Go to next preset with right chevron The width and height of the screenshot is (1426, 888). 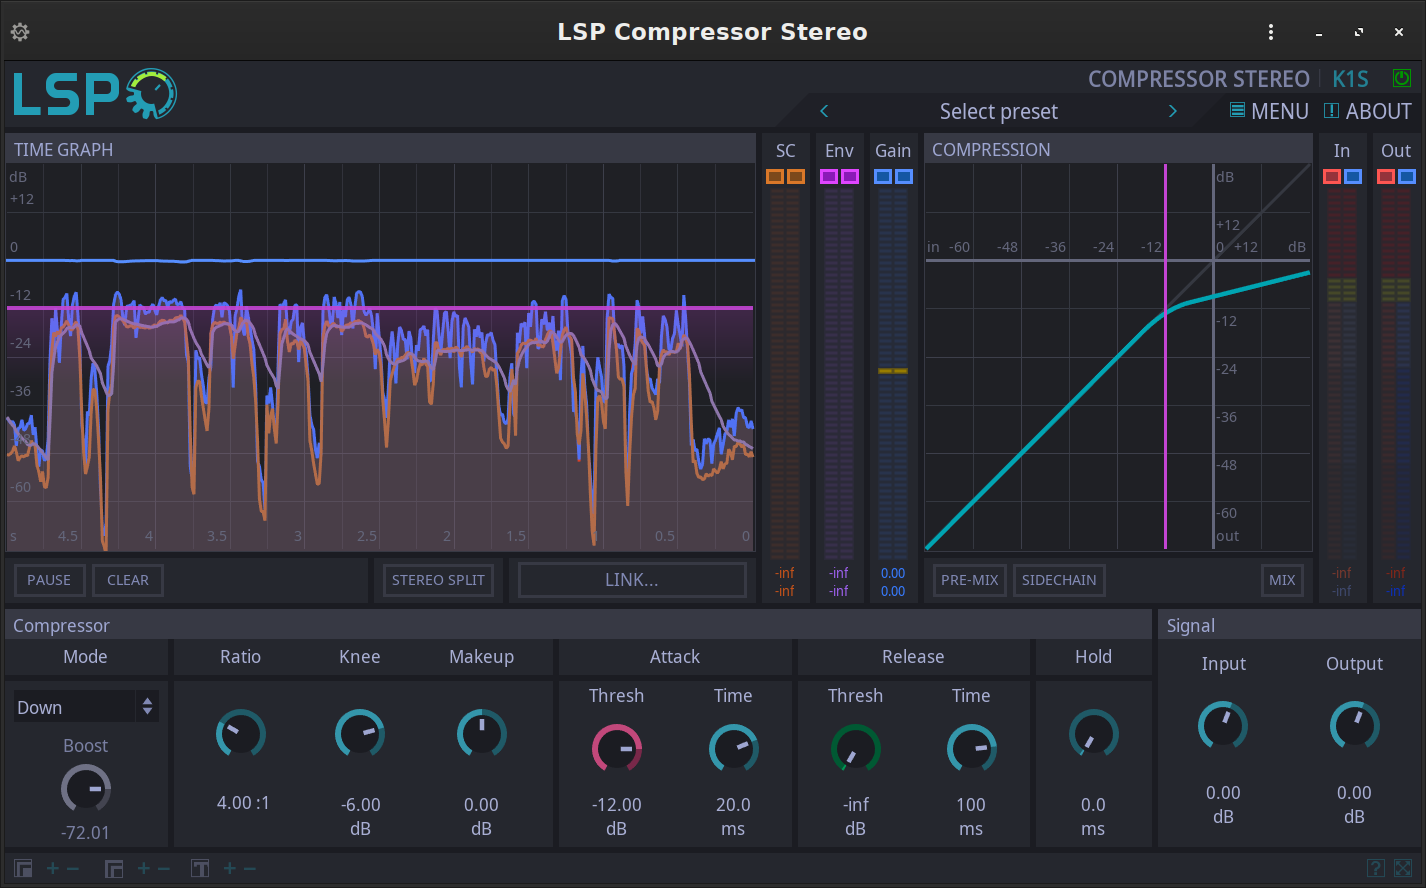tap(1172, 111)
